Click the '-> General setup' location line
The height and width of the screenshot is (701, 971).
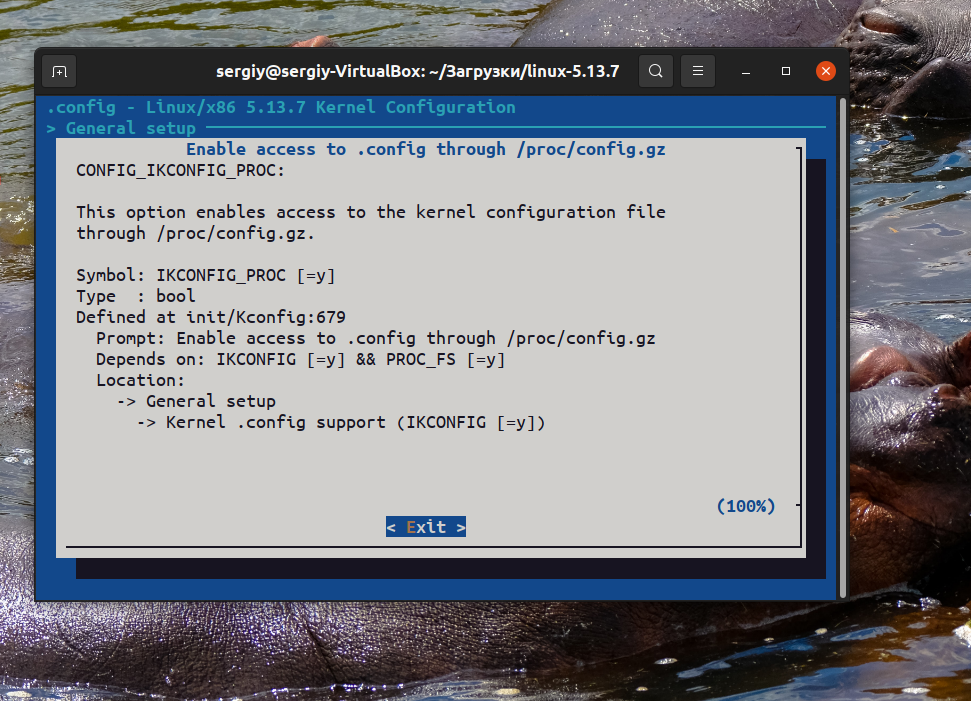point(196,401)
